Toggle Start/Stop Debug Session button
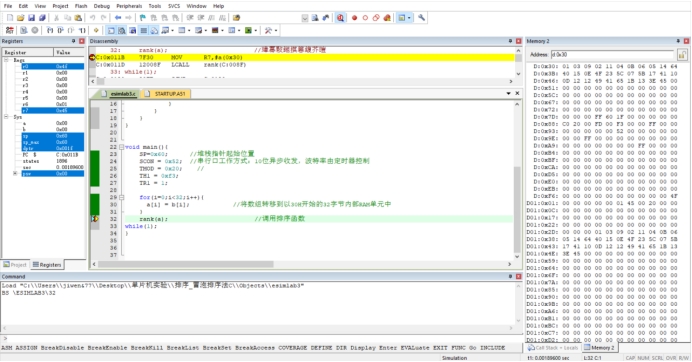The image size is (692, 362). 340,18
